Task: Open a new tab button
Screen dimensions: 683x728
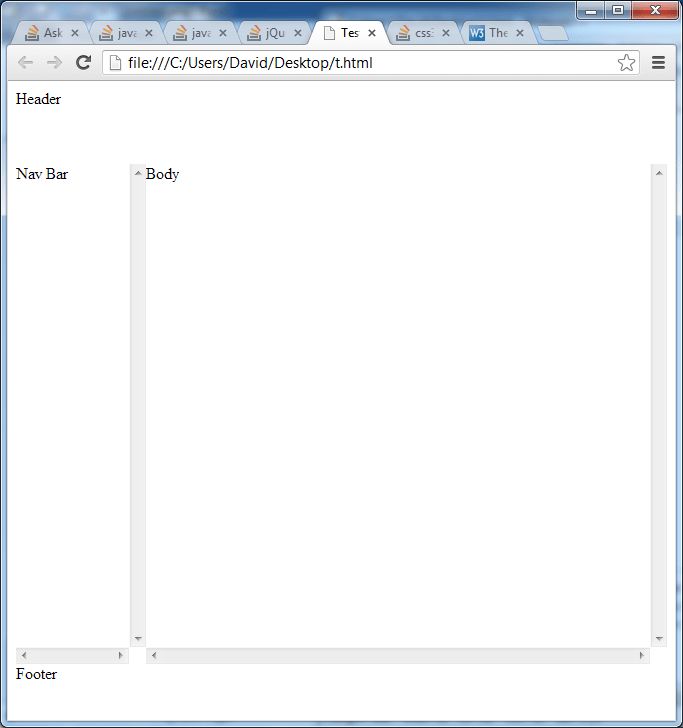Action: tap(553, 33)
